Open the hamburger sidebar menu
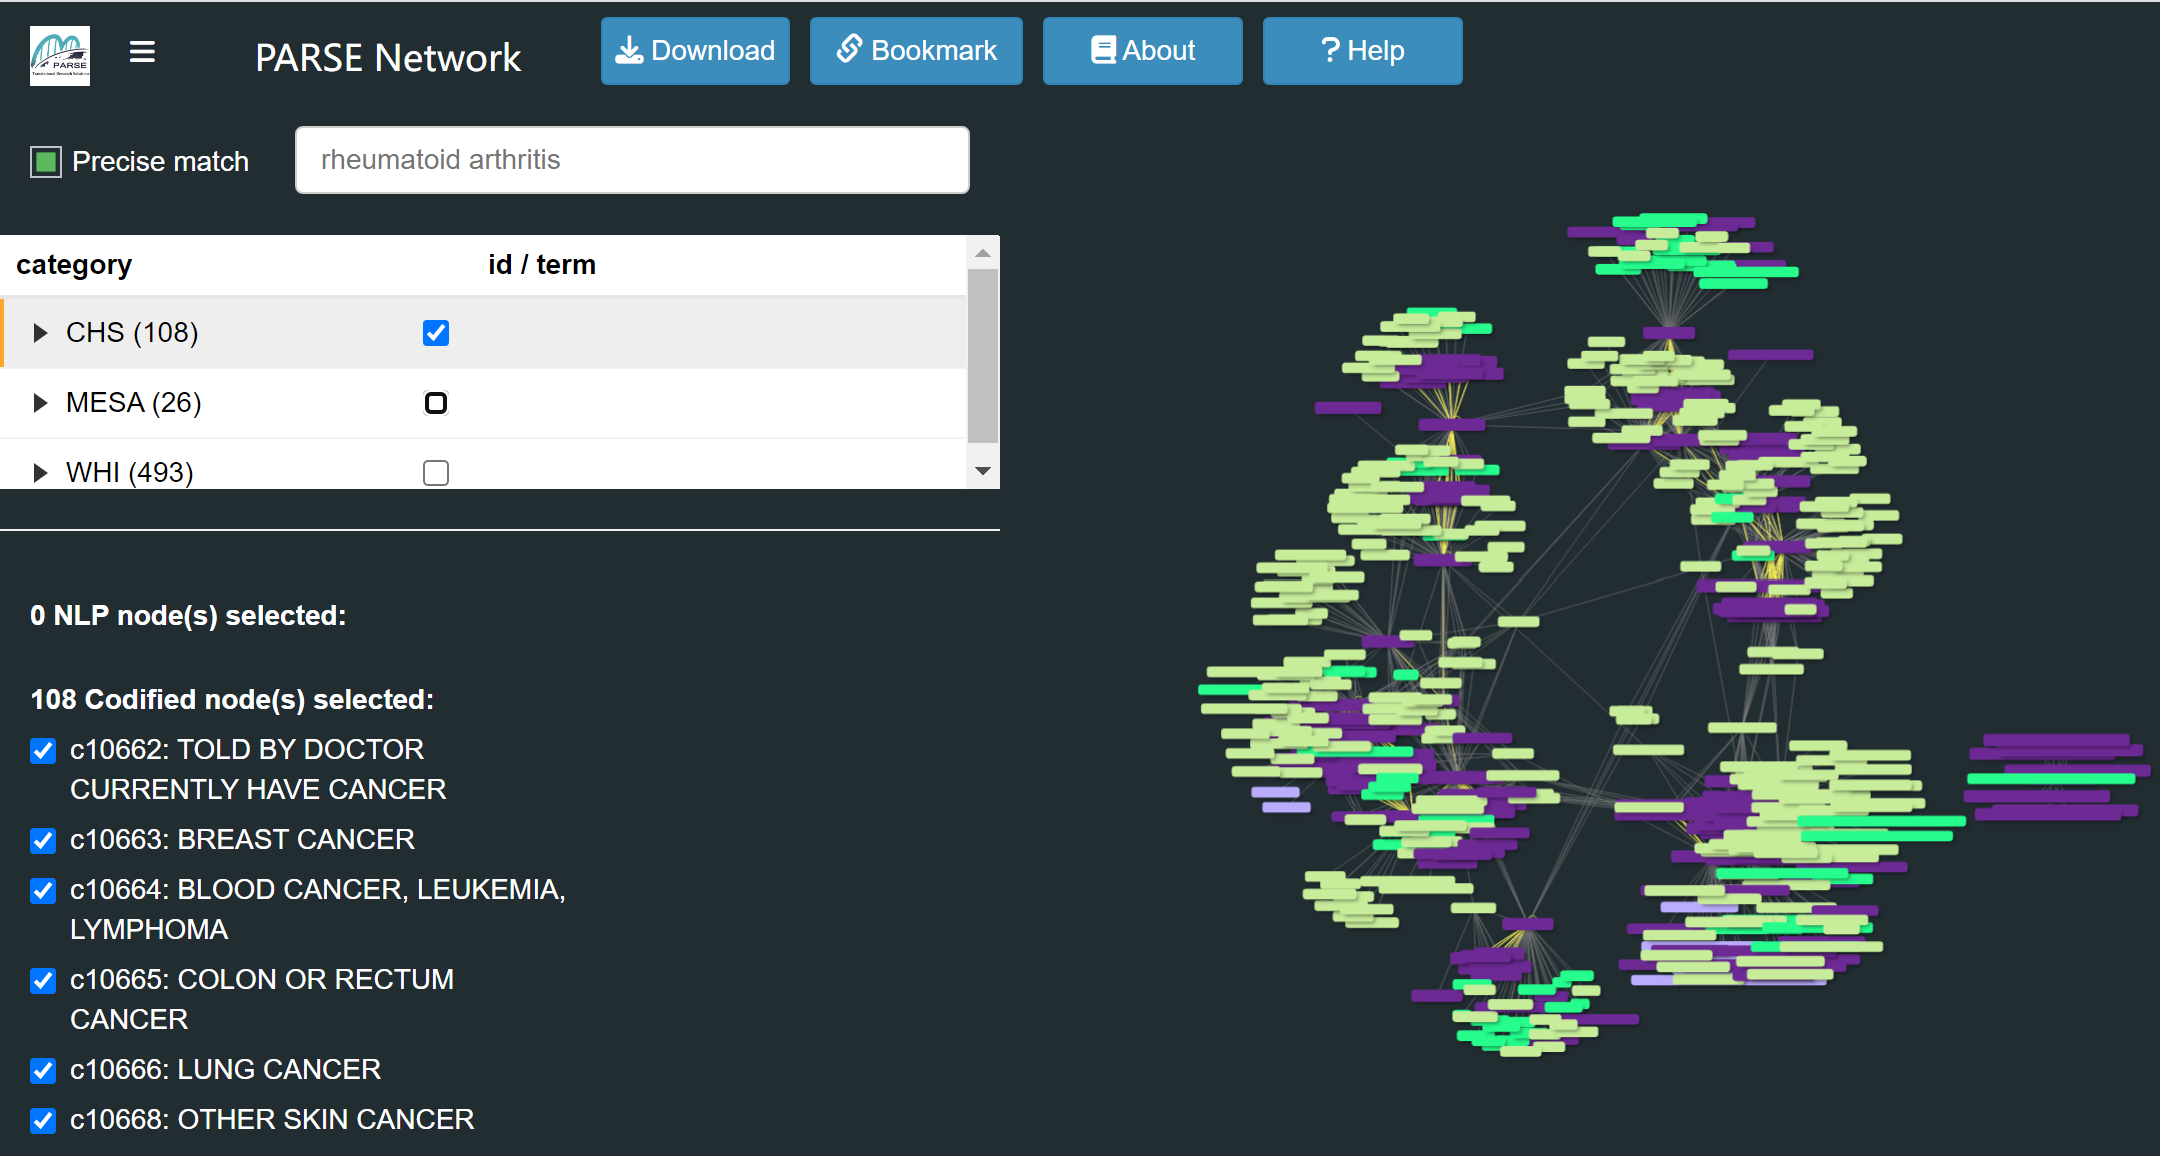 click(142, 52)
